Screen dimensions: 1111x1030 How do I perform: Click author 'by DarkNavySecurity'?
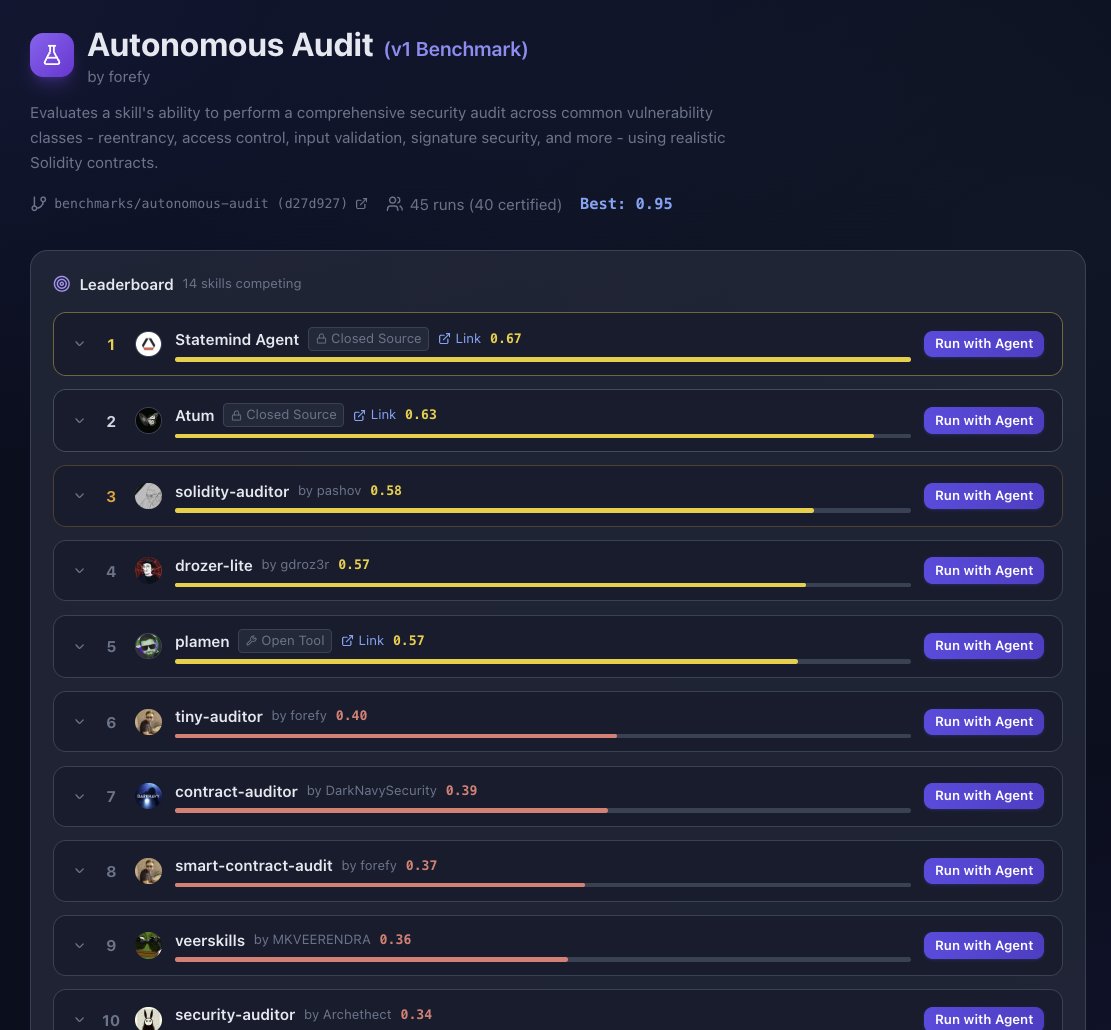pos(371,791)
